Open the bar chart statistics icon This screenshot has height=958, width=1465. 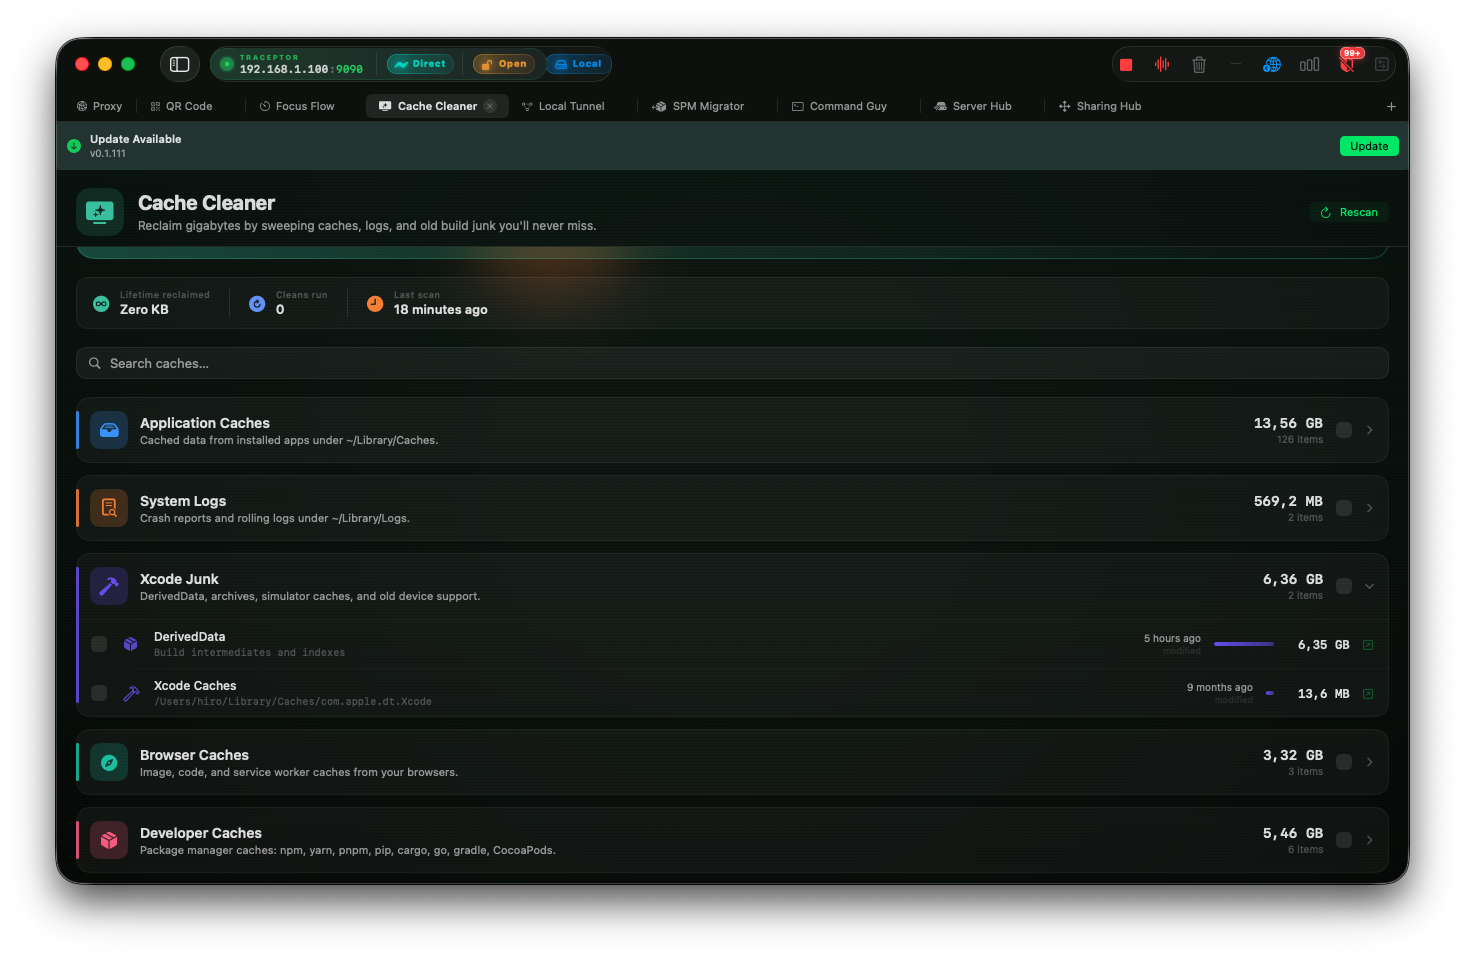pyautogui.click(x=1309, y=65)
